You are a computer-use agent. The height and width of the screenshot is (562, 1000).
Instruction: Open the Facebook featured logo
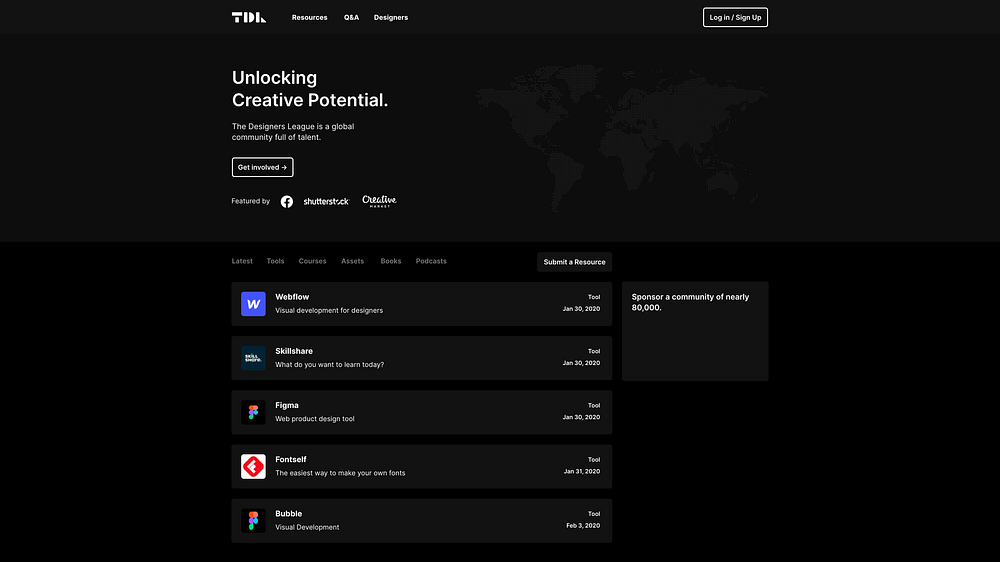[x=287, y=202]
